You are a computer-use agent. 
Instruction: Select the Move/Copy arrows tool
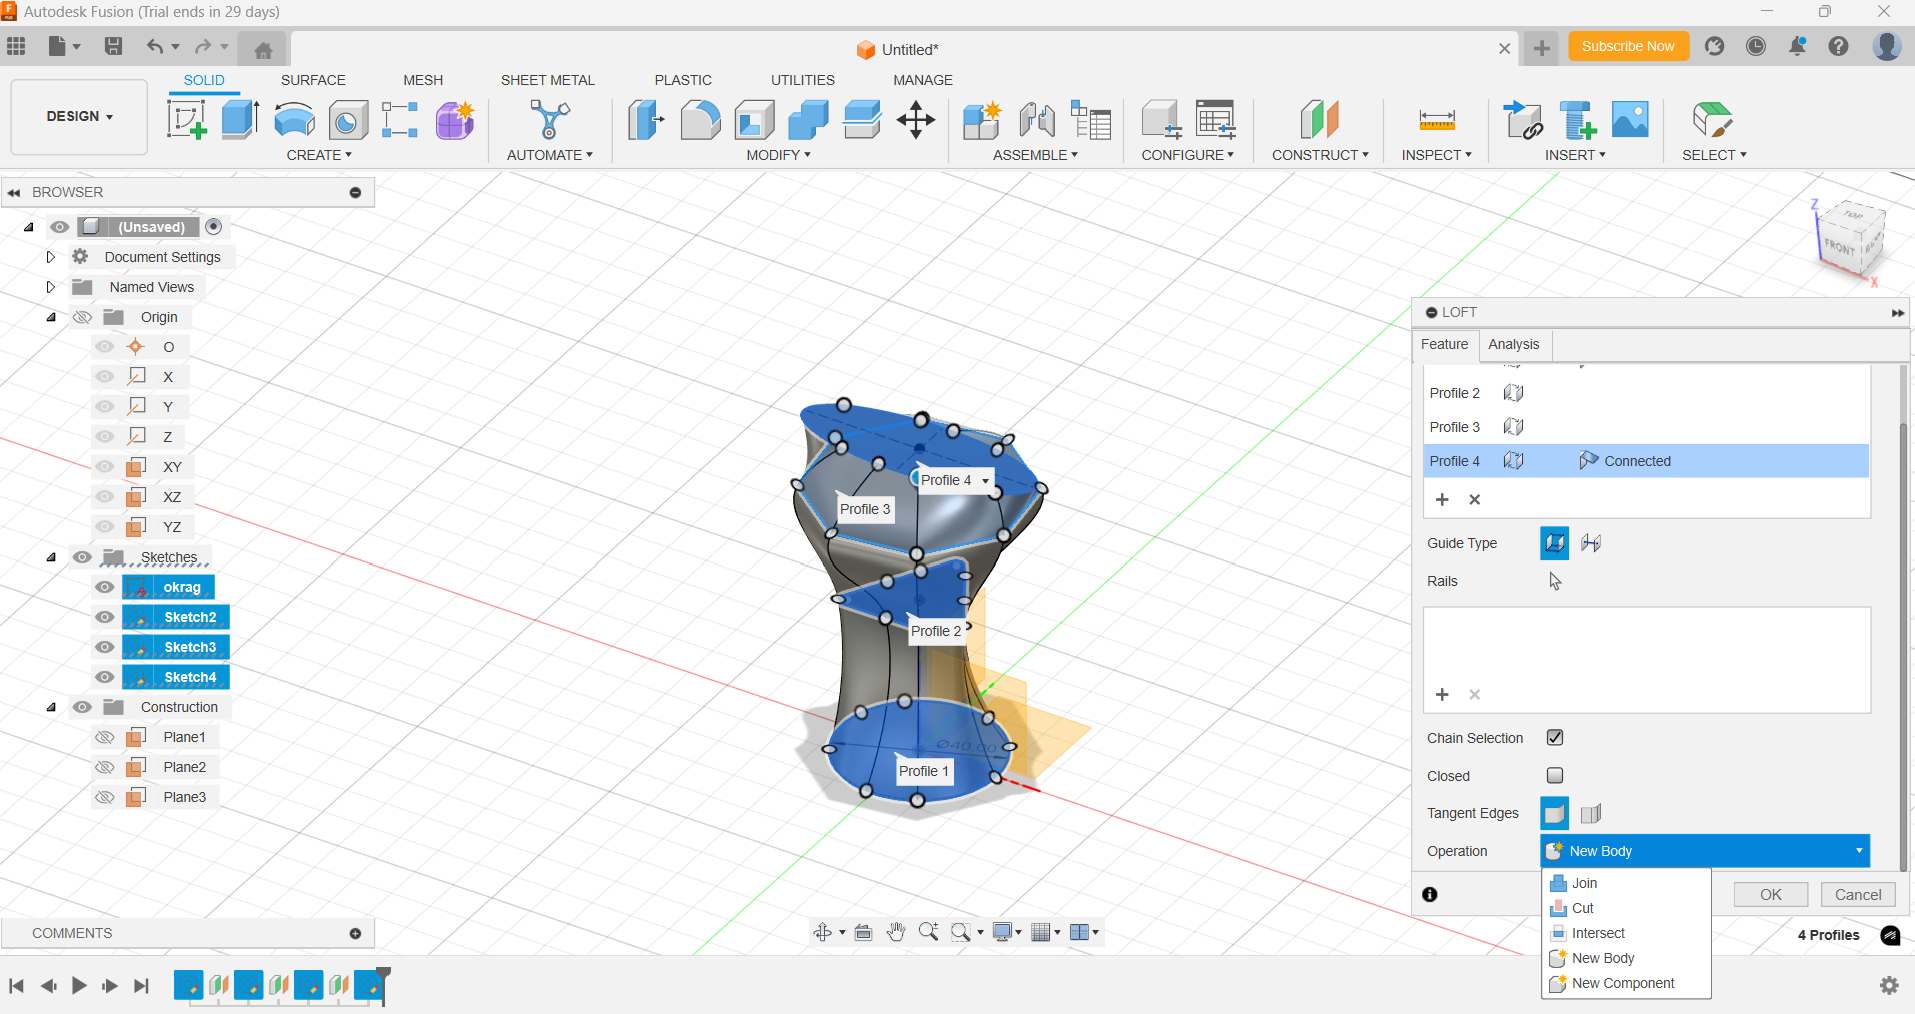point(915,120)
